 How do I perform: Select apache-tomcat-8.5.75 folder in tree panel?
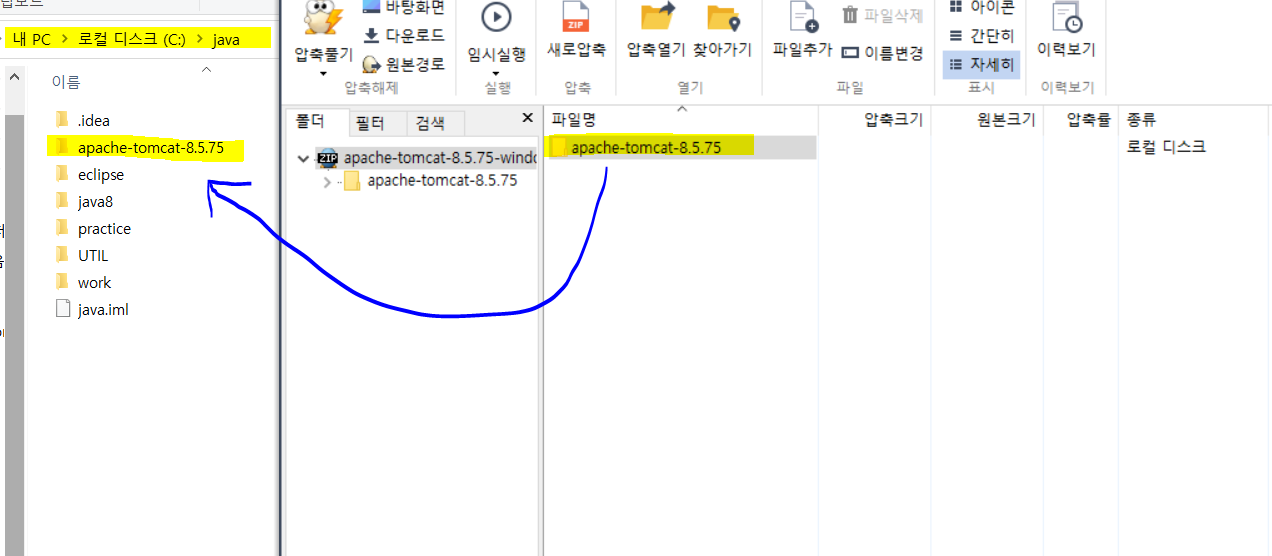(x=430, y=181)
